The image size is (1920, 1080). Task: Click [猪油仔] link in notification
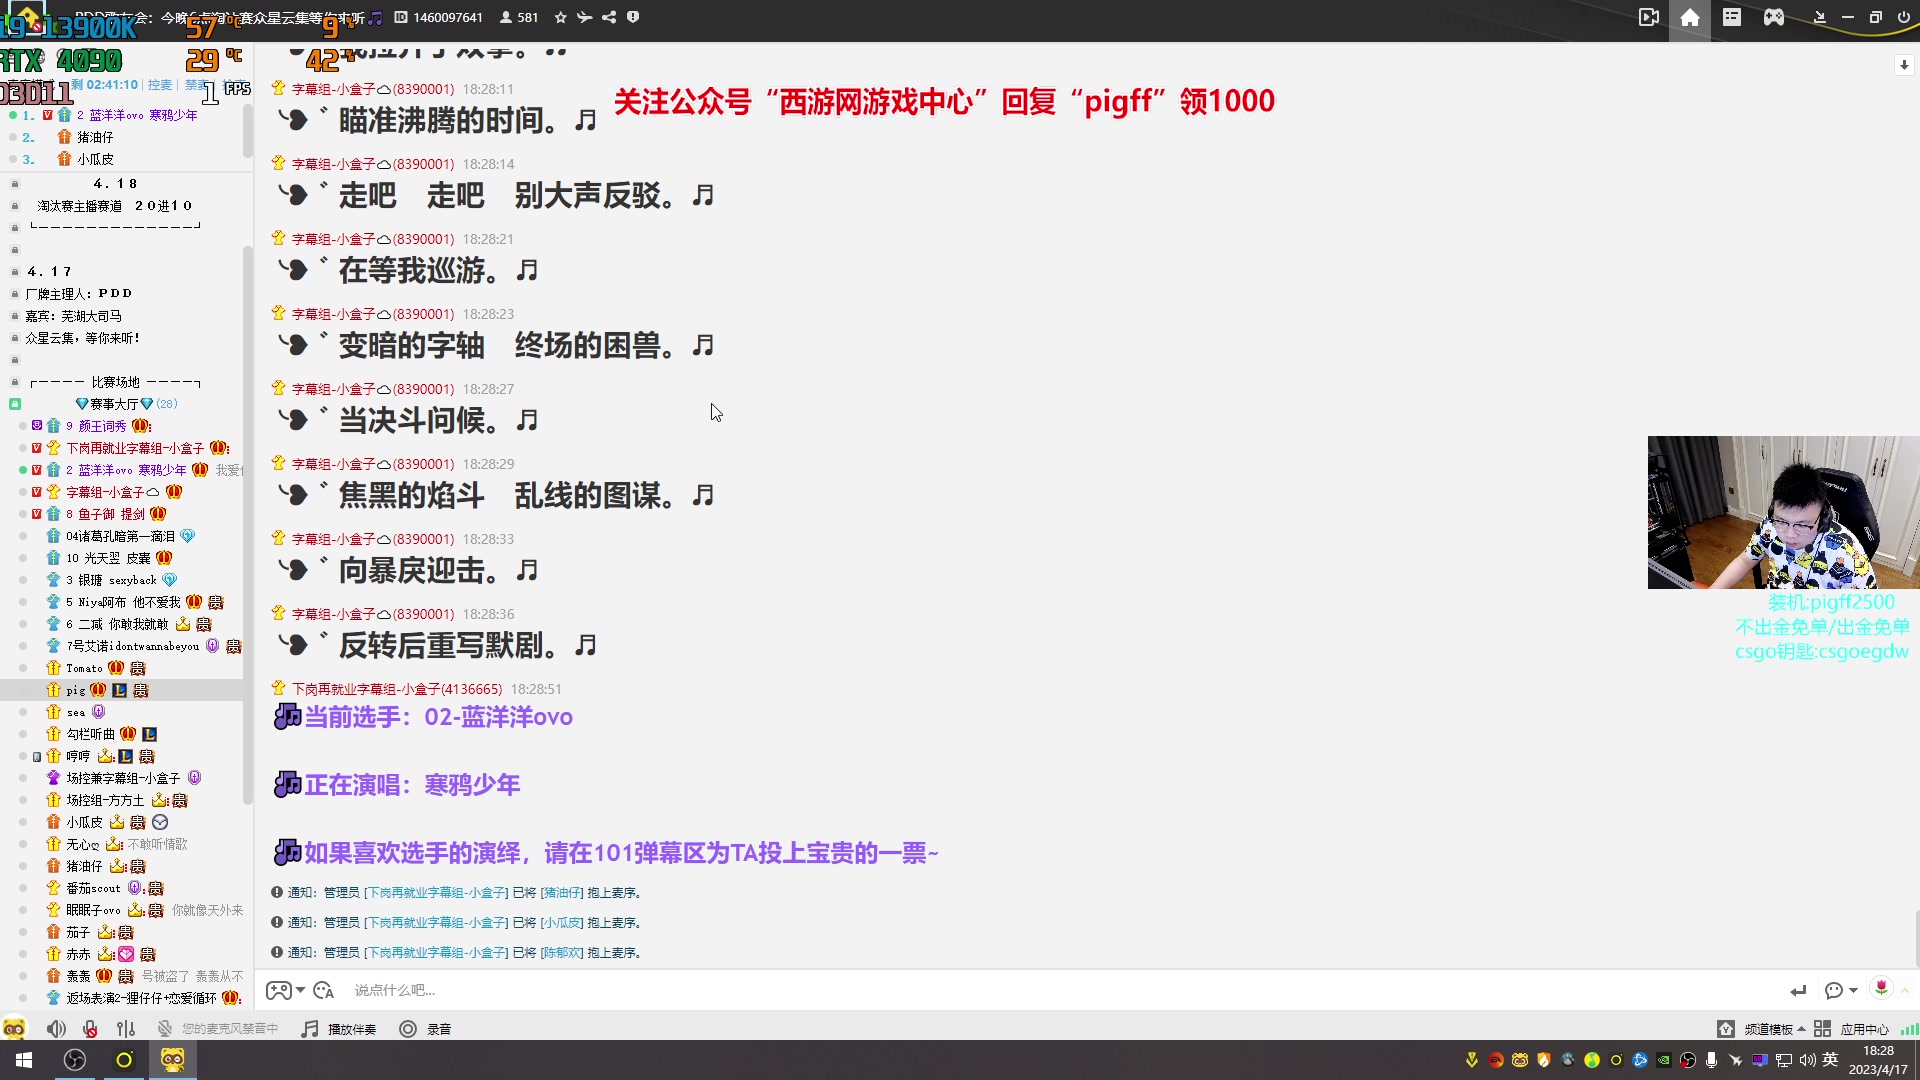click(562, 893)
